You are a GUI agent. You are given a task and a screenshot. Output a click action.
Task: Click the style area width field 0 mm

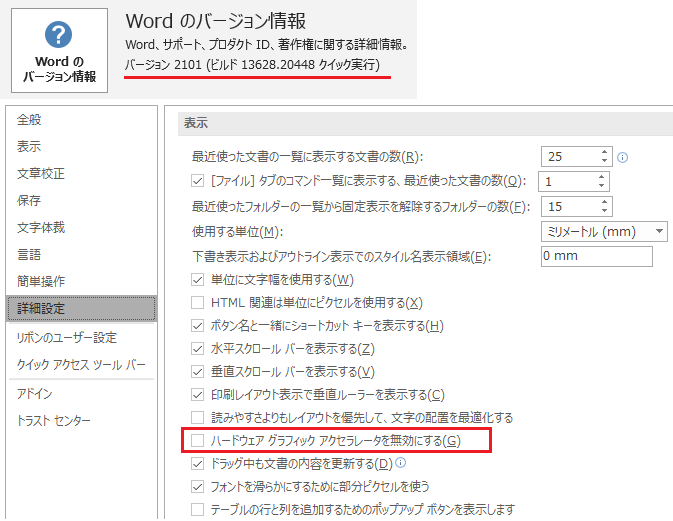(x=597, y=256)
